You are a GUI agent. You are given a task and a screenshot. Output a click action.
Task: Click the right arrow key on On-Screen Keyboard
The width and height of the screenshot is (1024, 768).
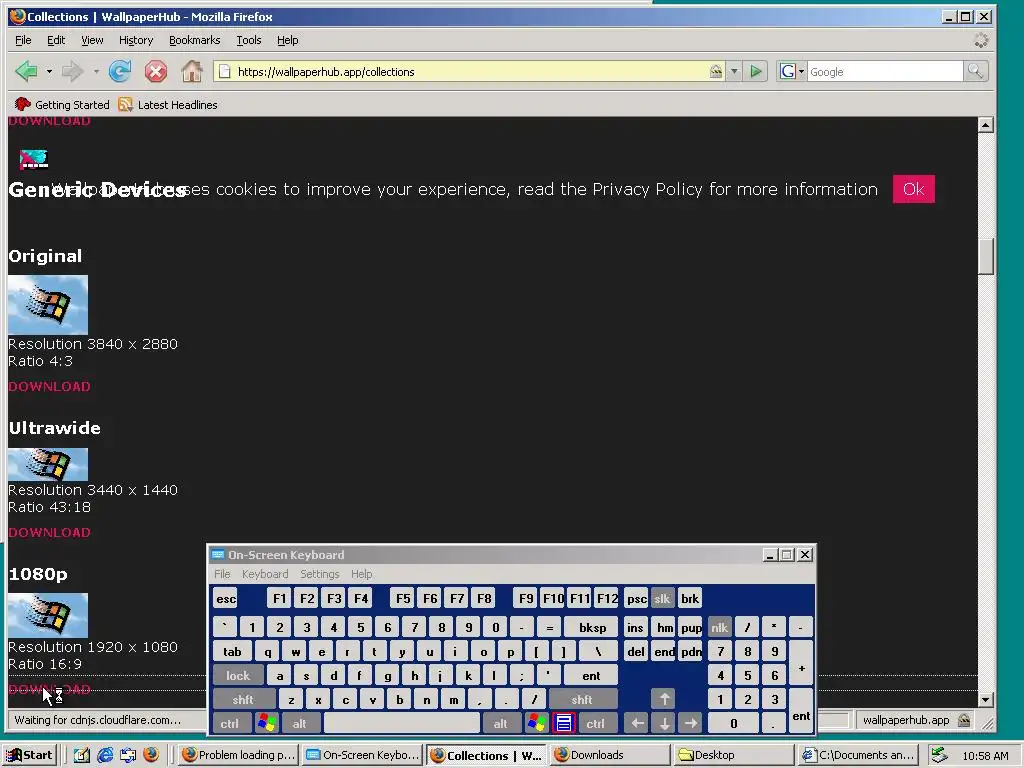(x=691, y=723)
